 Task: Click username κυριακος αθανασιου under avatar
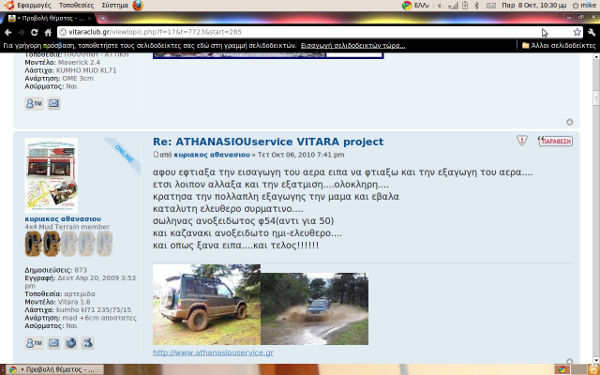pyautogui.click(x=63, y=219)
